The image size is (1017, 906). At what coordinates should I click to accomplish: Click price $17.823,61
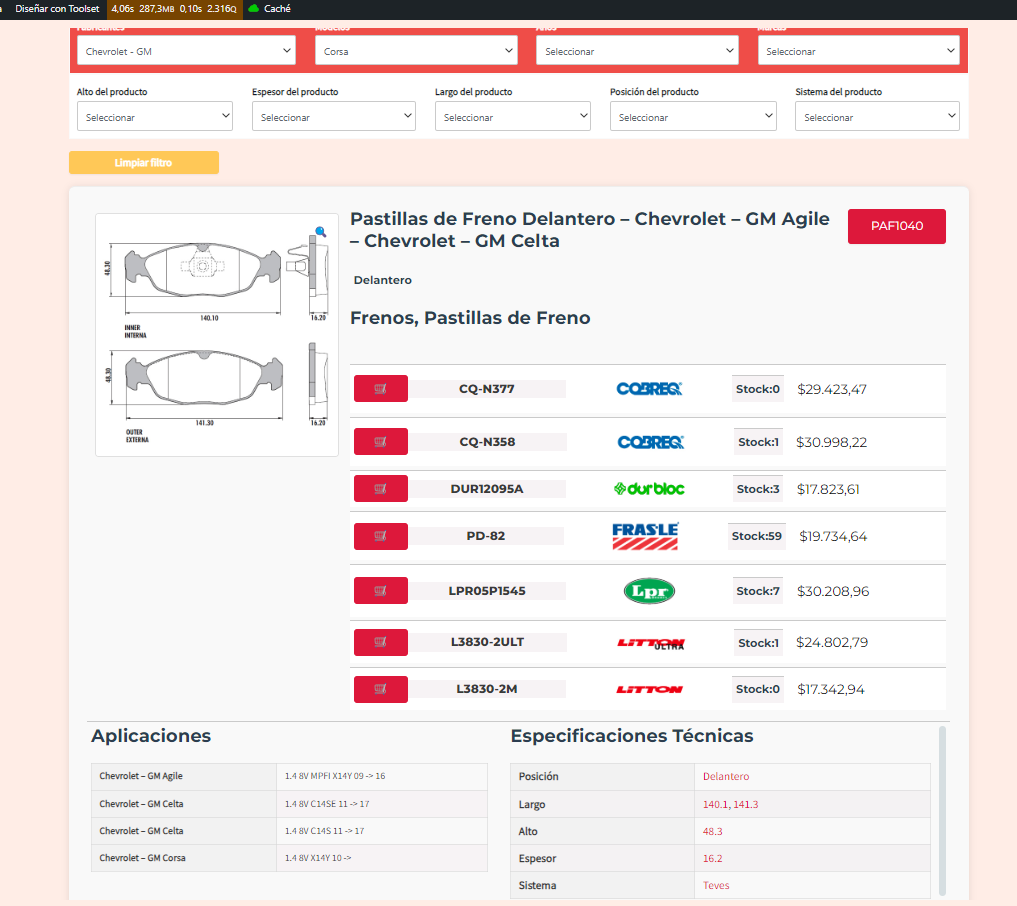point(828,489)
